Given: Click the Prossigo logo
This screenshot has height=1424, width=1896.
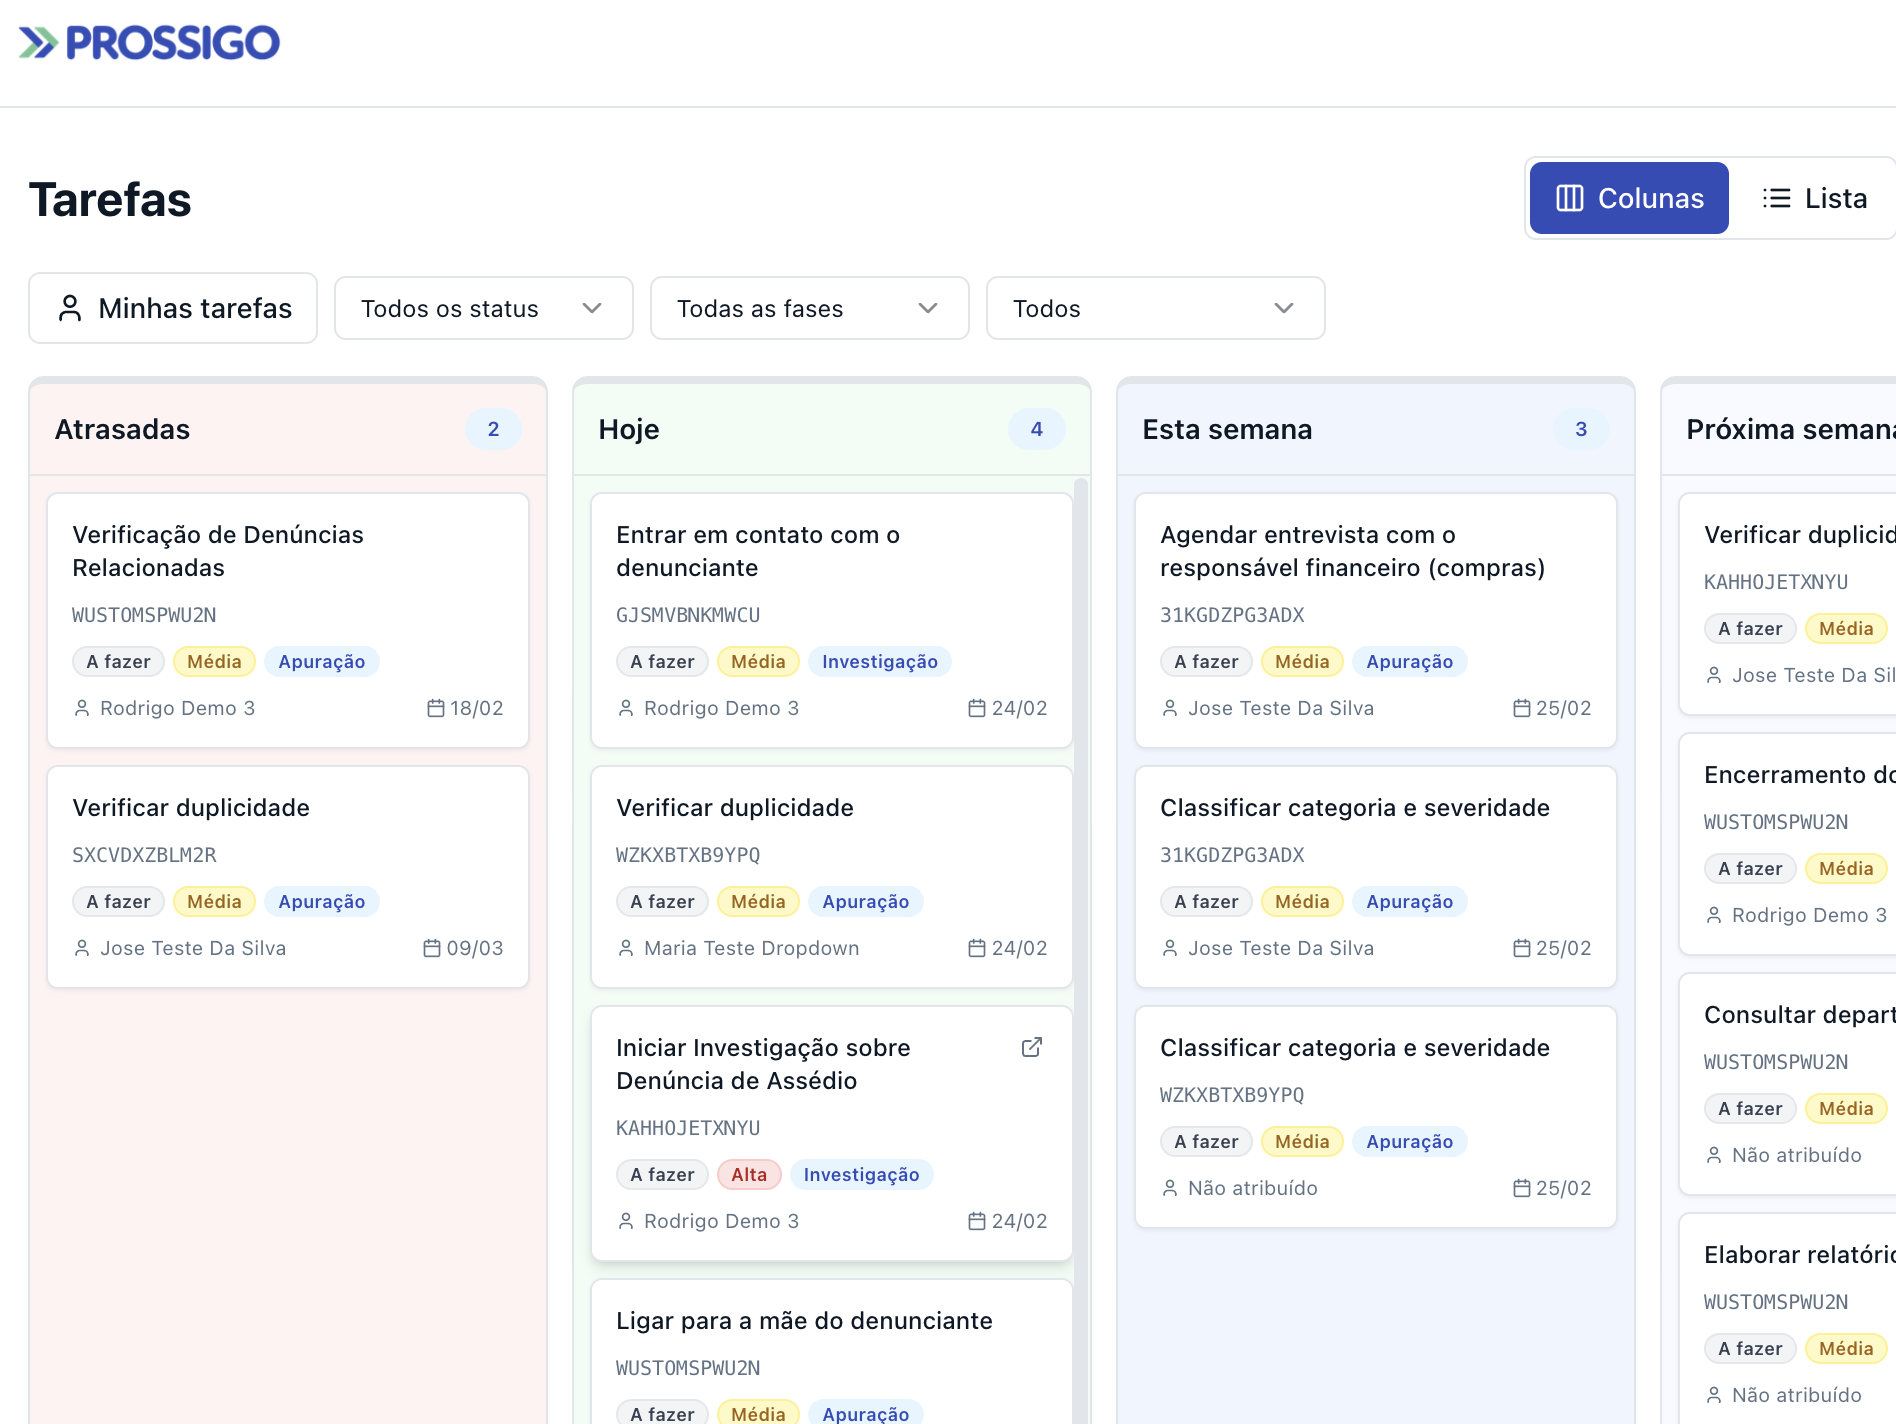Looking at the screenshot, I should tap(150, 43).
